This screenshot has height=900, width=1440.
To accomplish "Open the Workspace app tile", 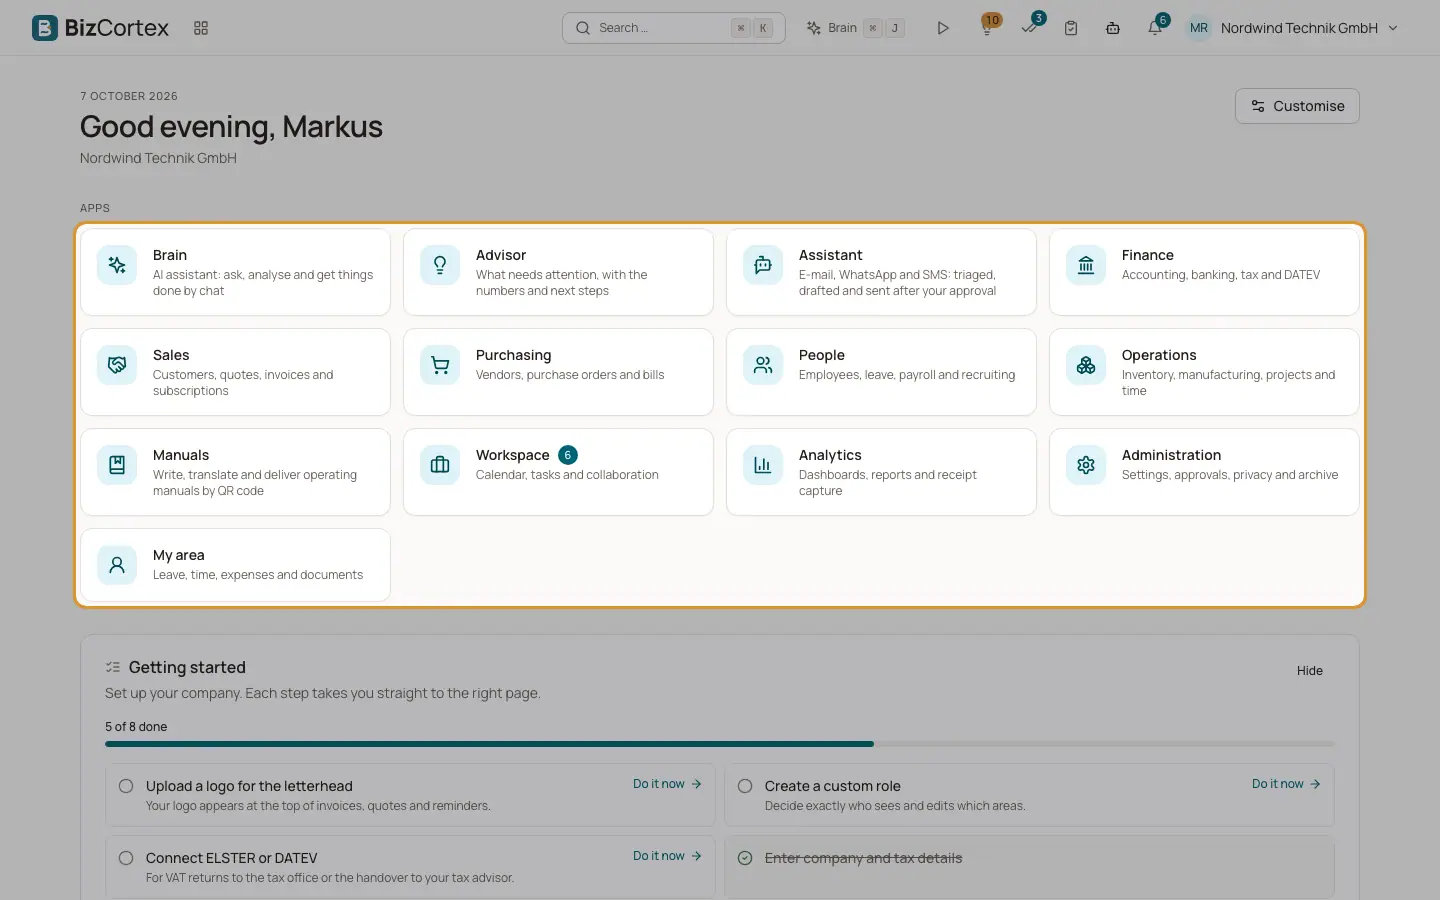I will click(x=558, y=472).
